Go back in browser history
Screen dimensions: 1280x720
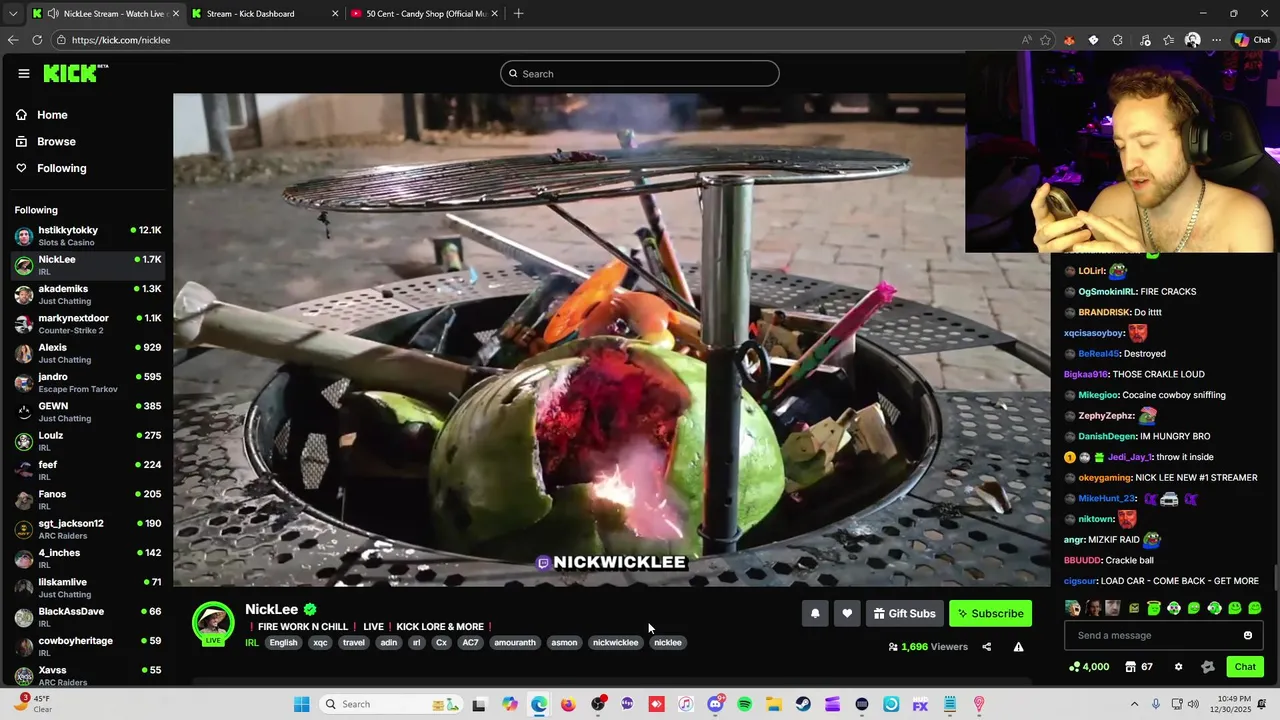[x=13, y=40]
